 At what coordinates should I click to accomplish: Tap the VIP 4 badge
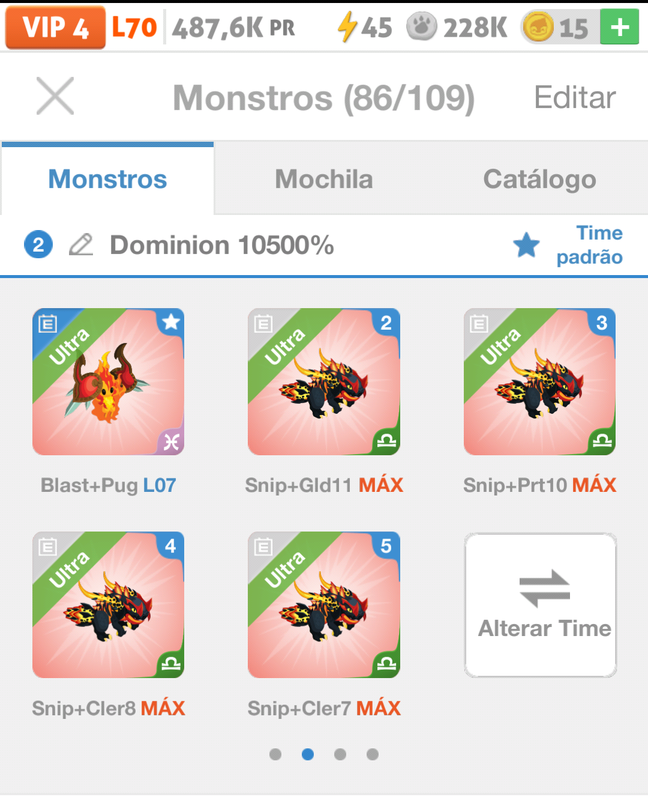pos(56,28)
